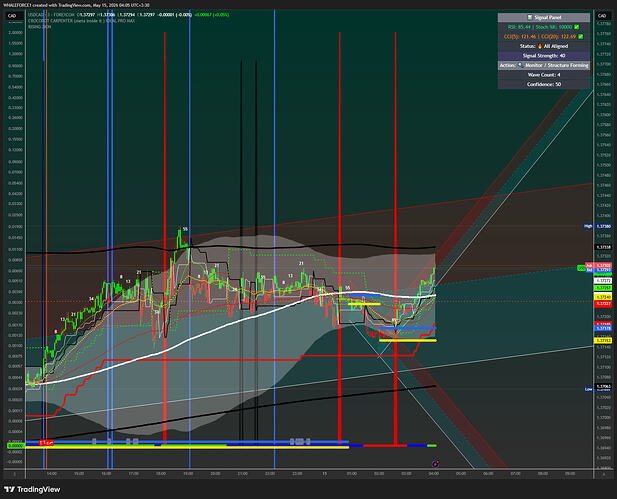This screenshot has height=499, width=617.
Task: Select the RISING 2024 indicator legend
Action: [39, 27]
